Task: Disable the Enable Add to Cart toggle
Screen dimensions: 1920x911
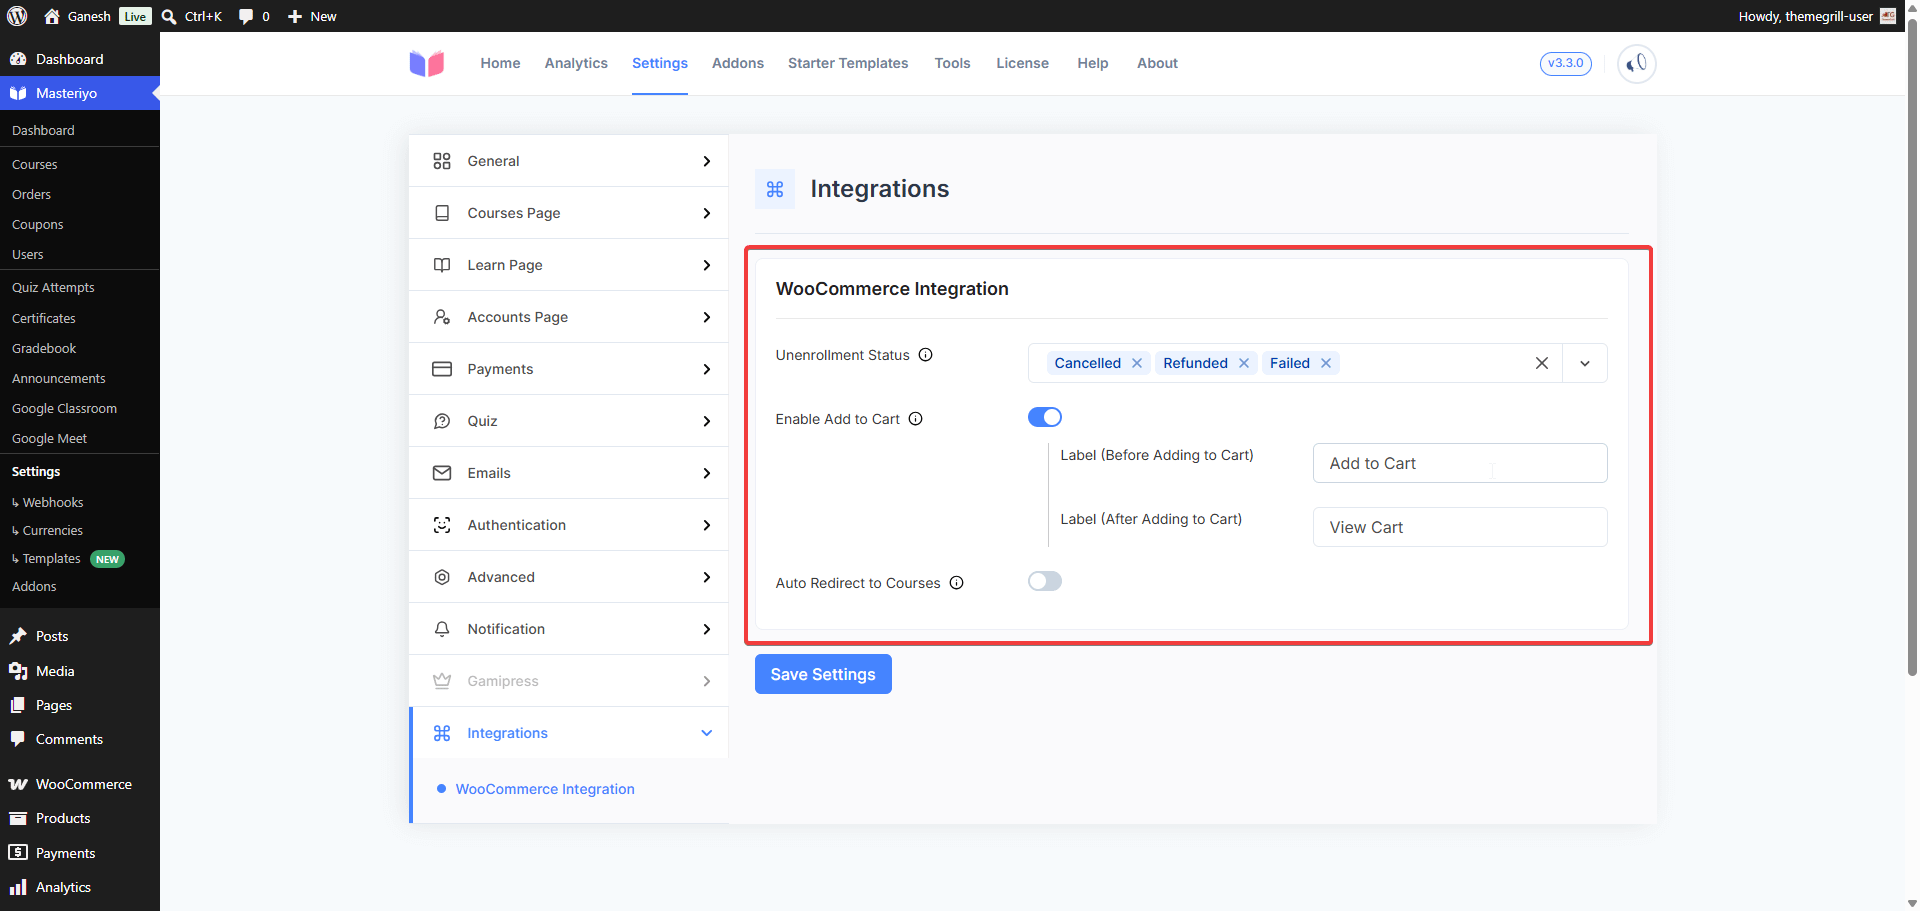Action: pyautogui.click(x=1045, y=417)
